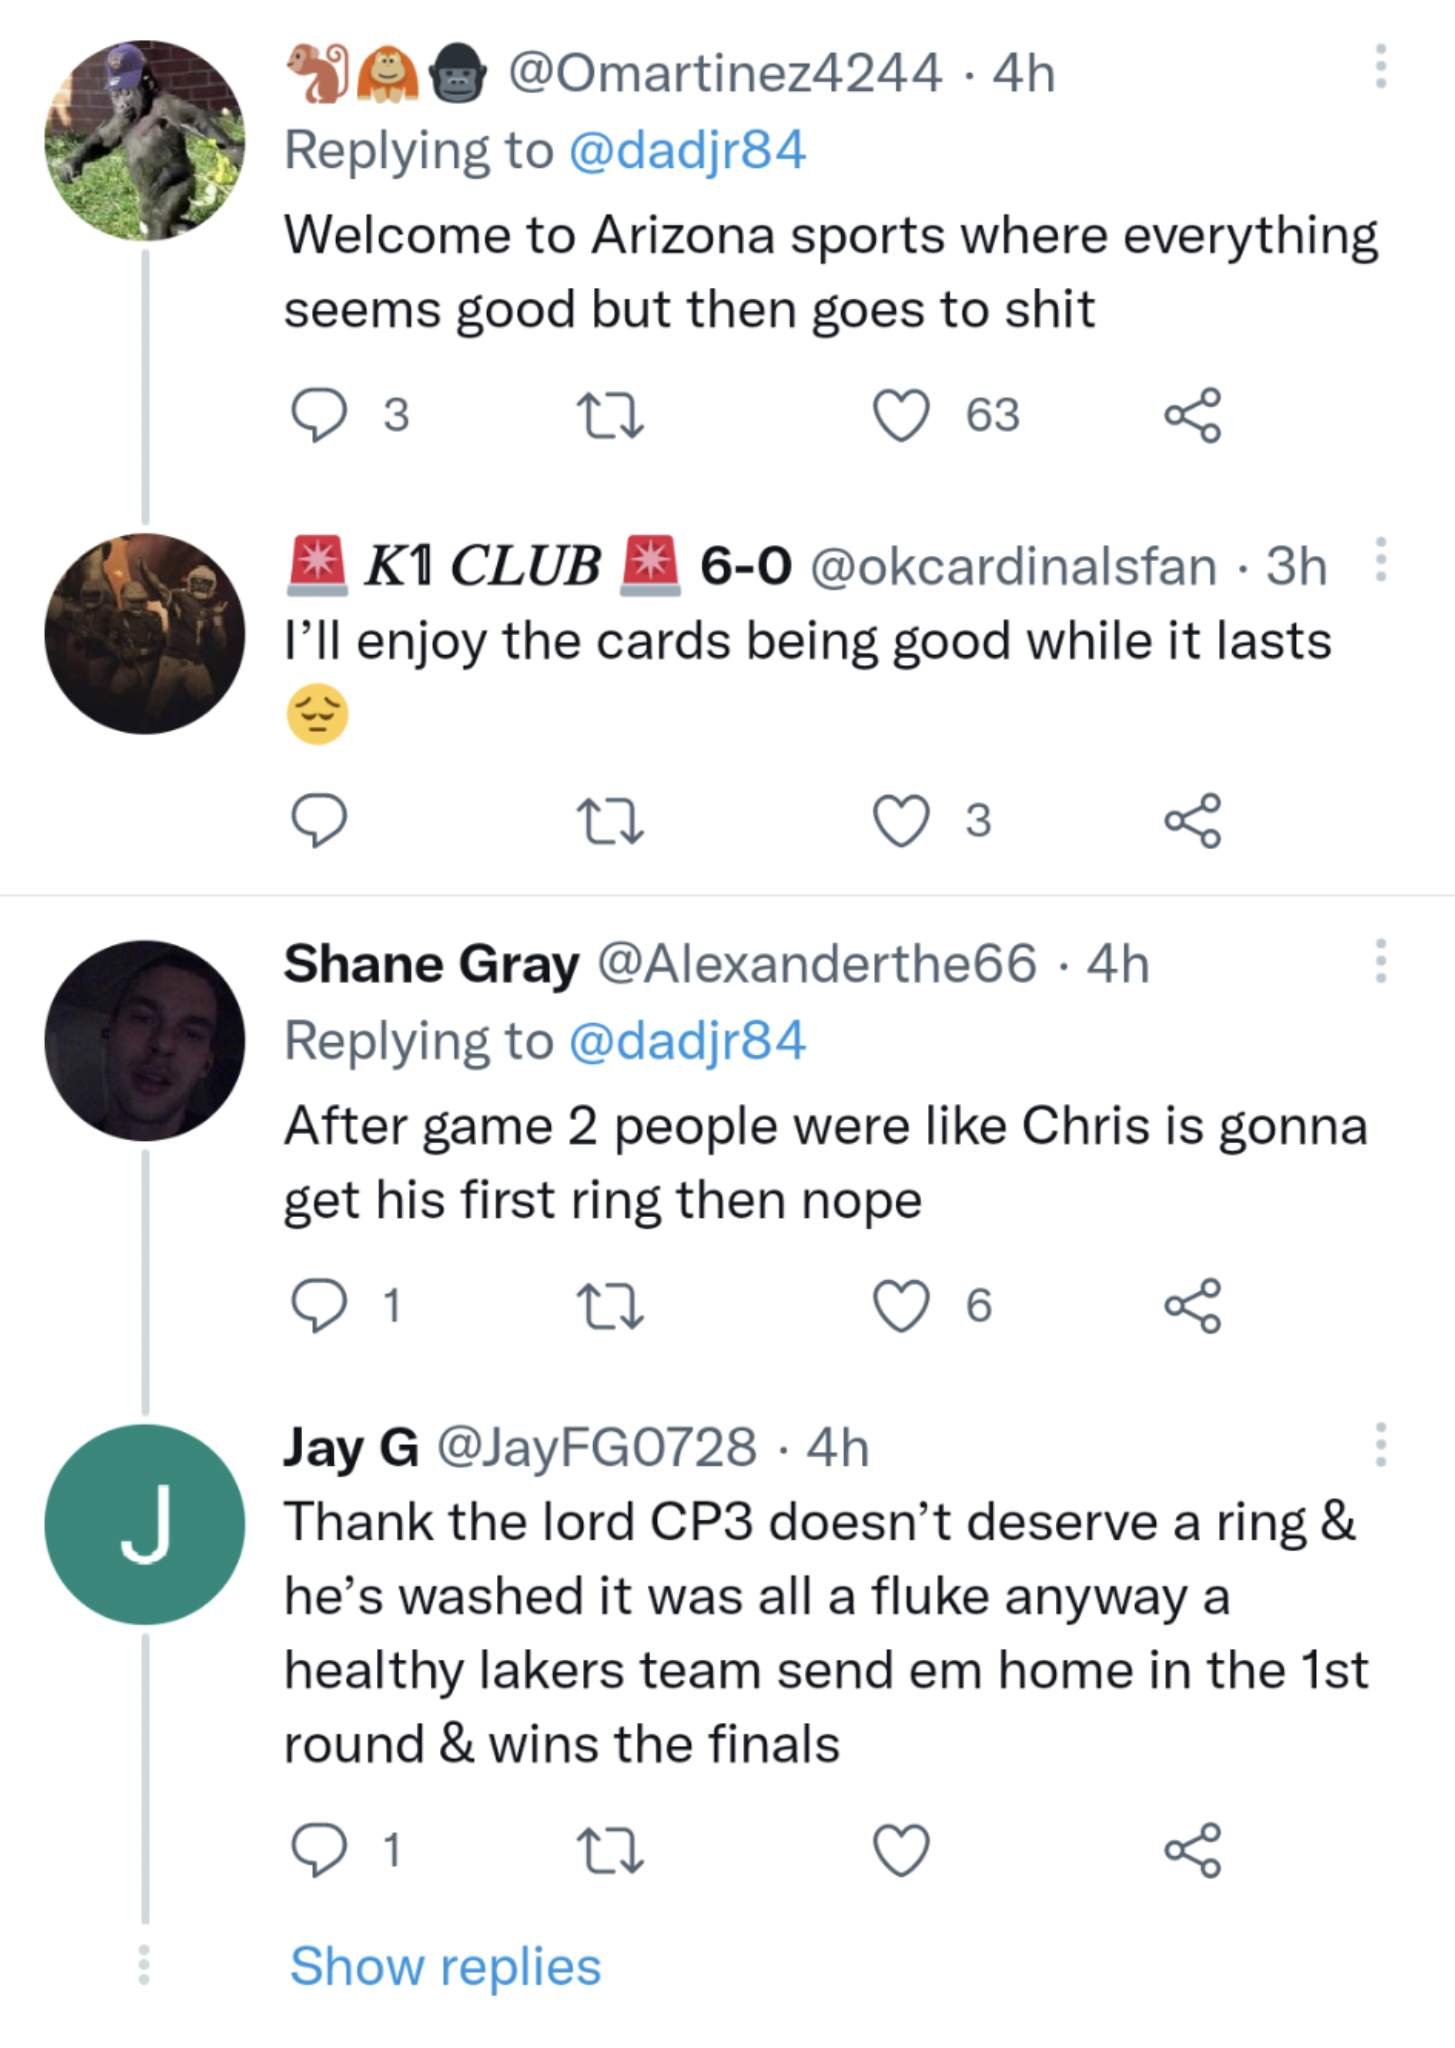Like the tweet with 63 likes
The width and height of the screenshot is (1455, 2048).
pyautogui.click(x=902, y=414)
